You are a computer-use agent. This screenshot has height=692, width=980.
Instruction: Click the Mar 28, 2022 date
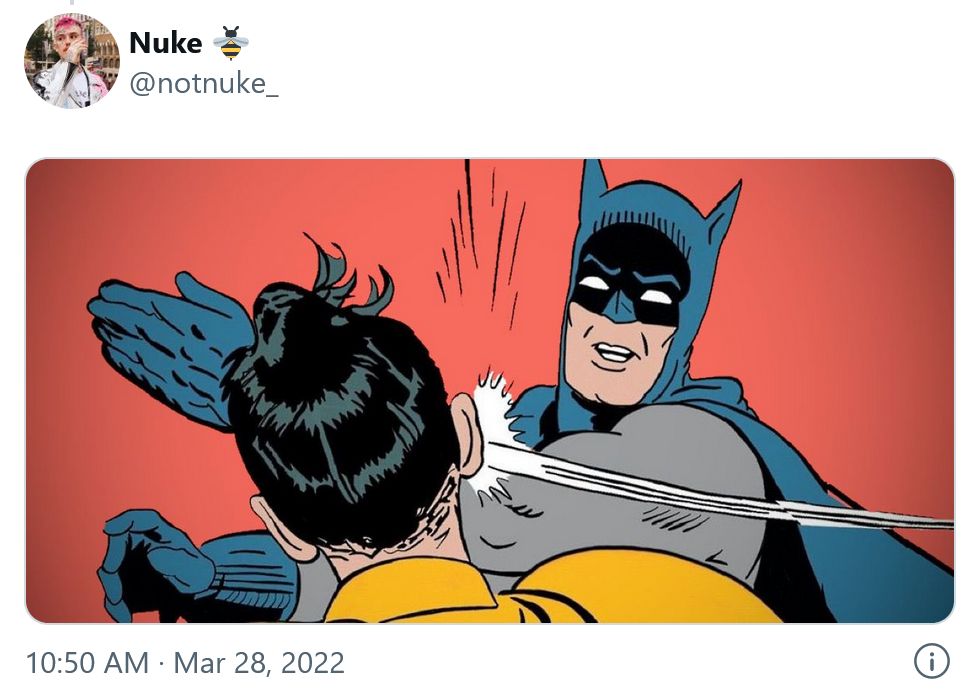259,663
